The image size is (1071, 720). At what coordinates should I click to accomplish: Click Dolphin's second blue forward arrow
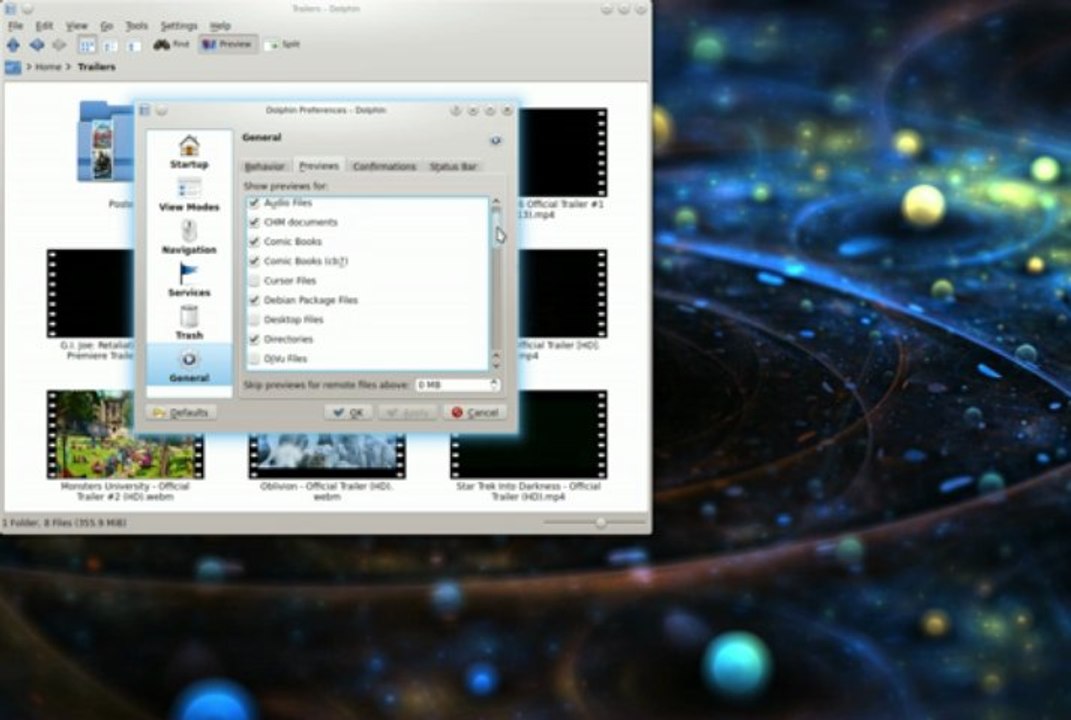coord(37,45)
